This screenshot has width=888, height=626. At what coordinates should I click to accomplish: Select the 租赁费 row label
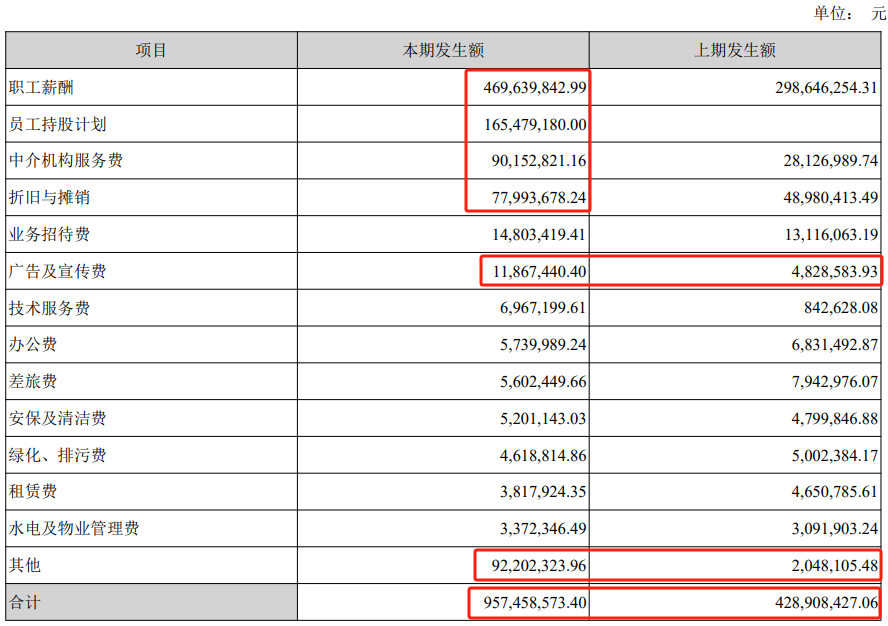pyautogui.click(x=33, y=491)
